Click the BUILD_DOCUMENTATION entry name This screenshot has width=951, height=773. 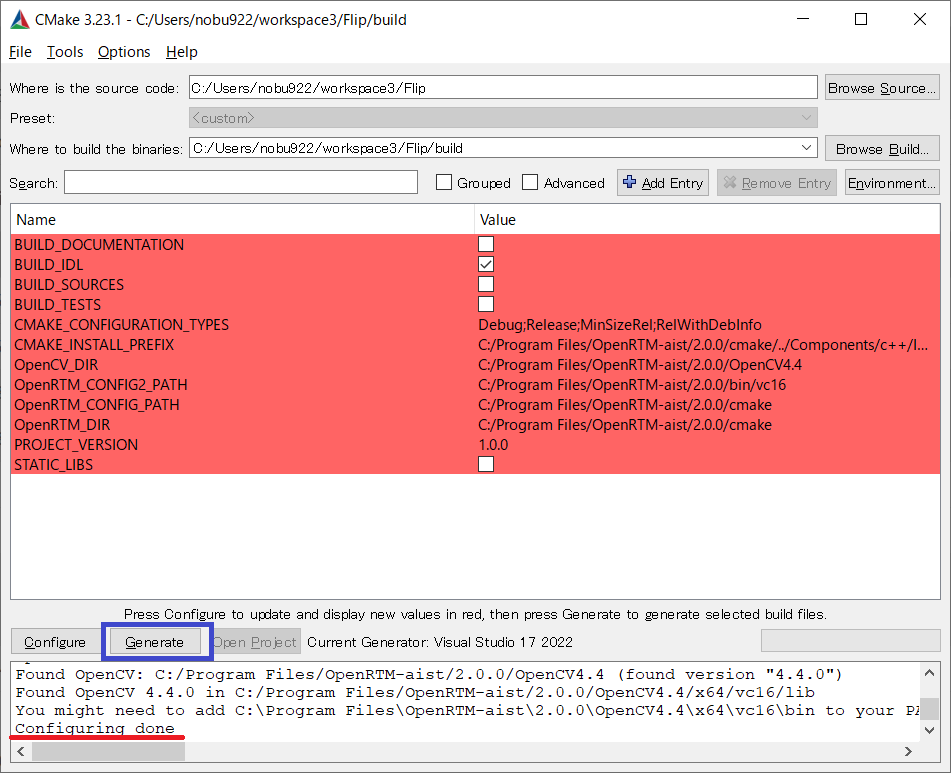pos(99,244)
